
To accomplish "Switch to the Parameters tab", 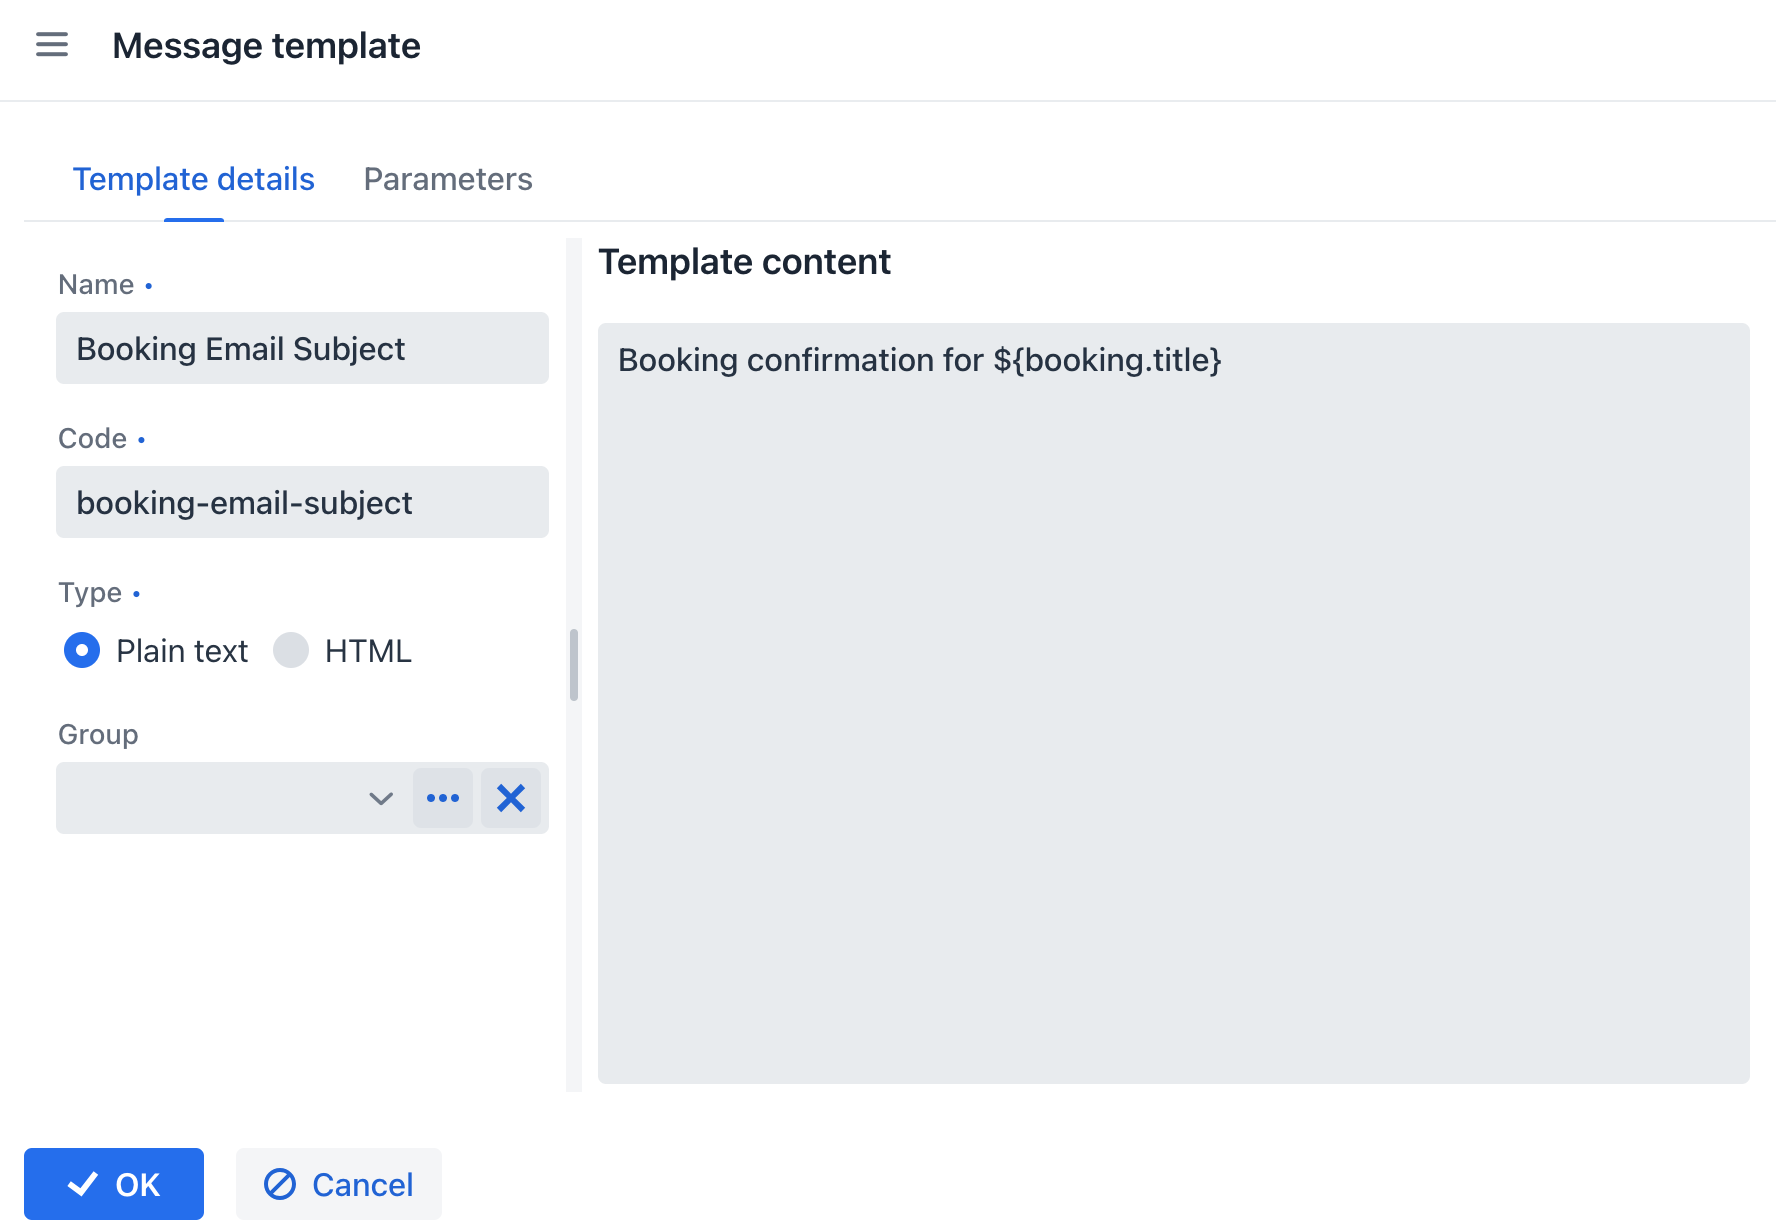I will pos(447,179).
